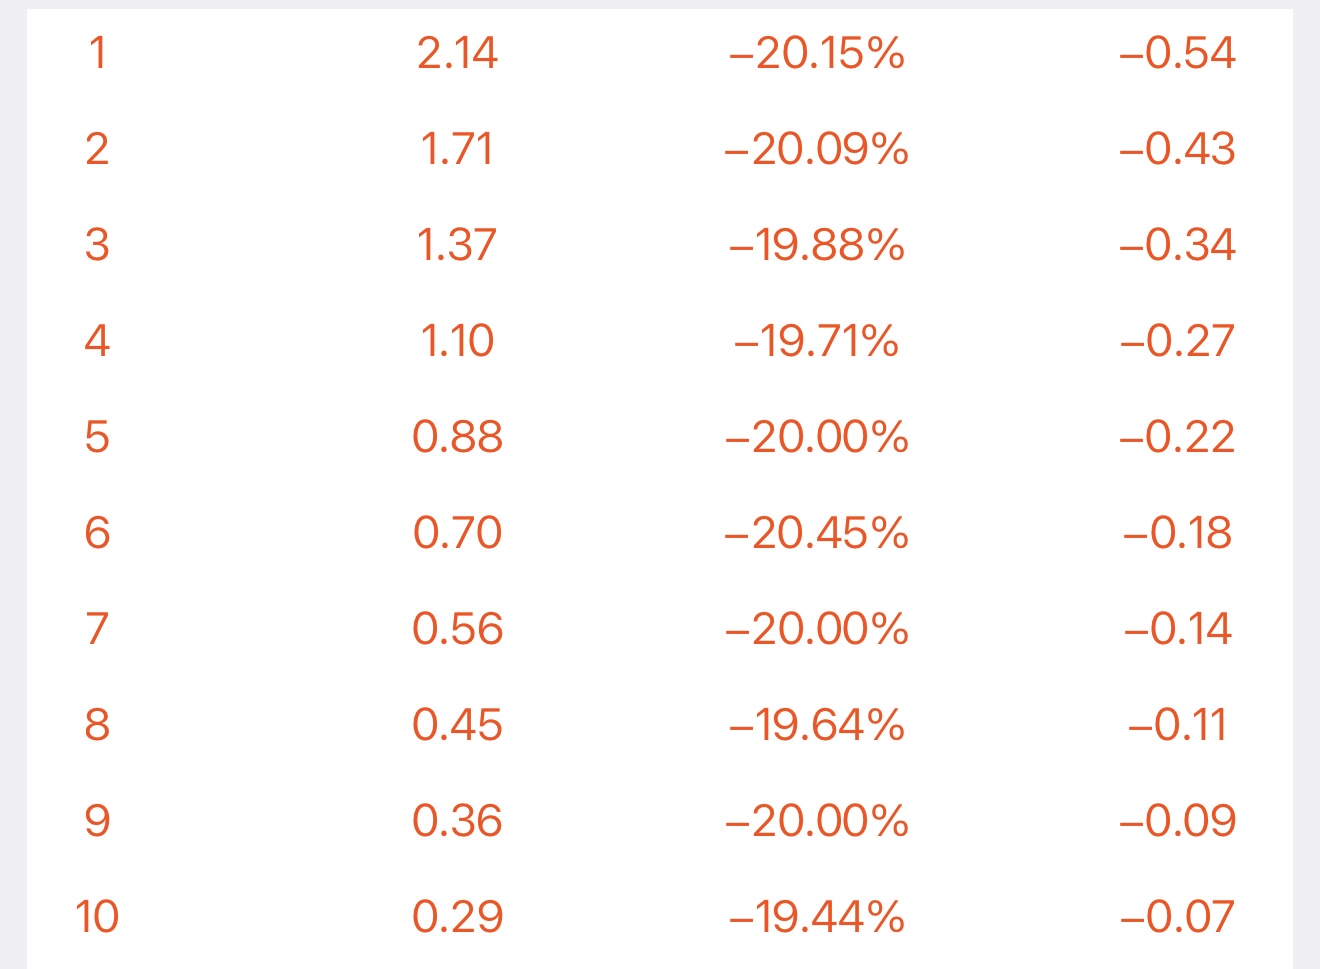Select value 1.37 in row 3
Image resolution: width=1320 pixels, height=969 pixels.
(x=457, y=245)
